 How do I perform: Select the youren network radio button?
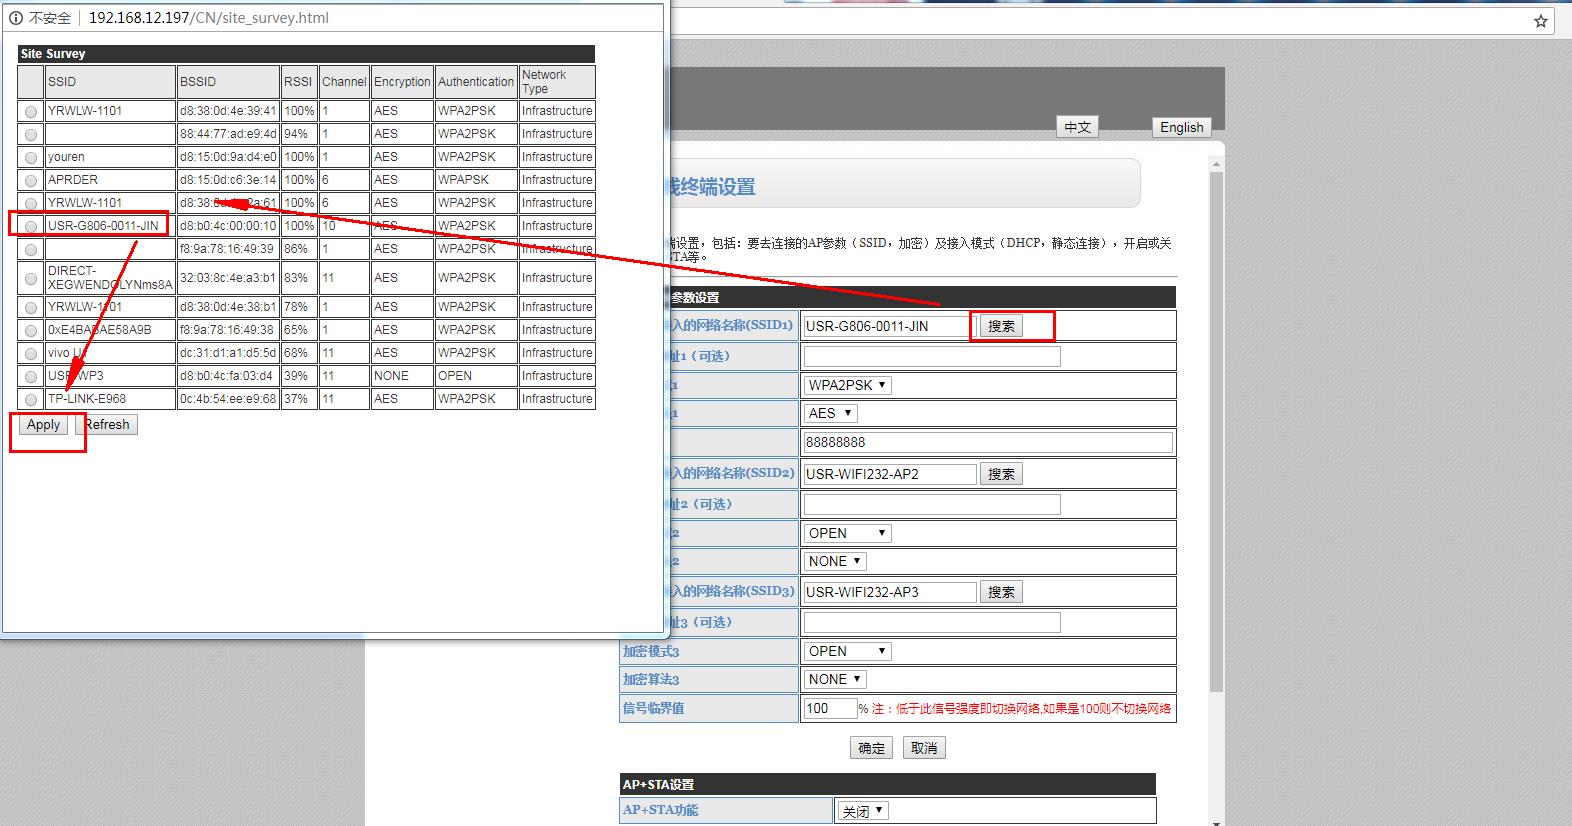click(31, 158)
